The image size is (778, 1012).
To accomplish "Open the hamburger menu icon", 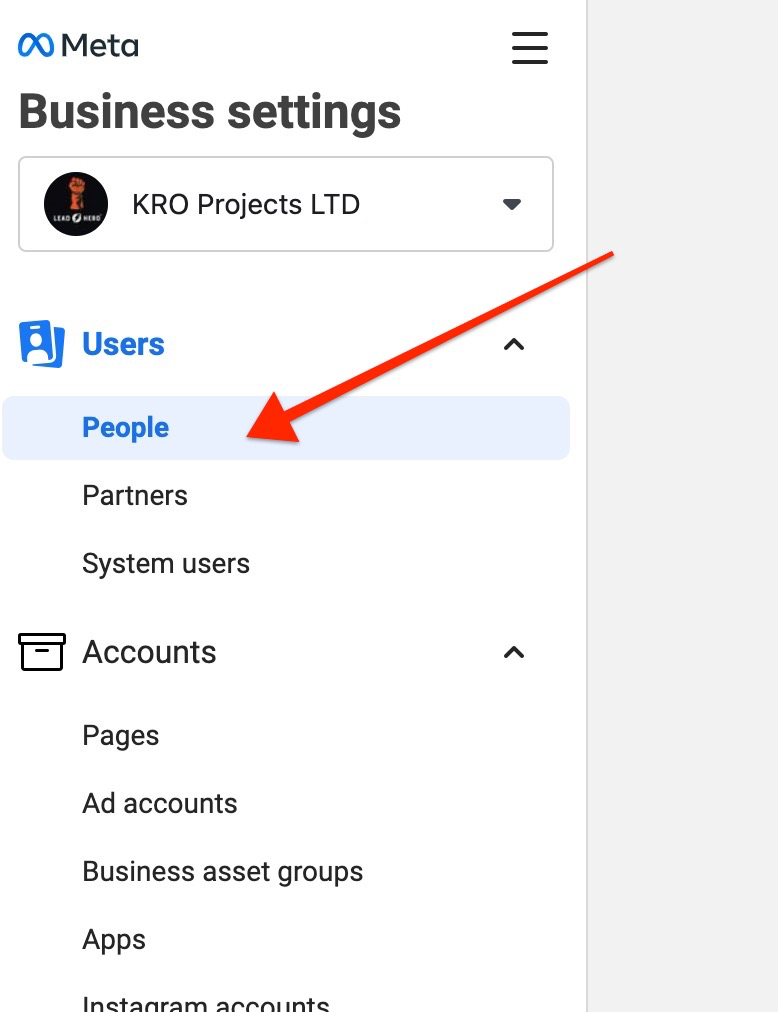I will pos(529,47).
